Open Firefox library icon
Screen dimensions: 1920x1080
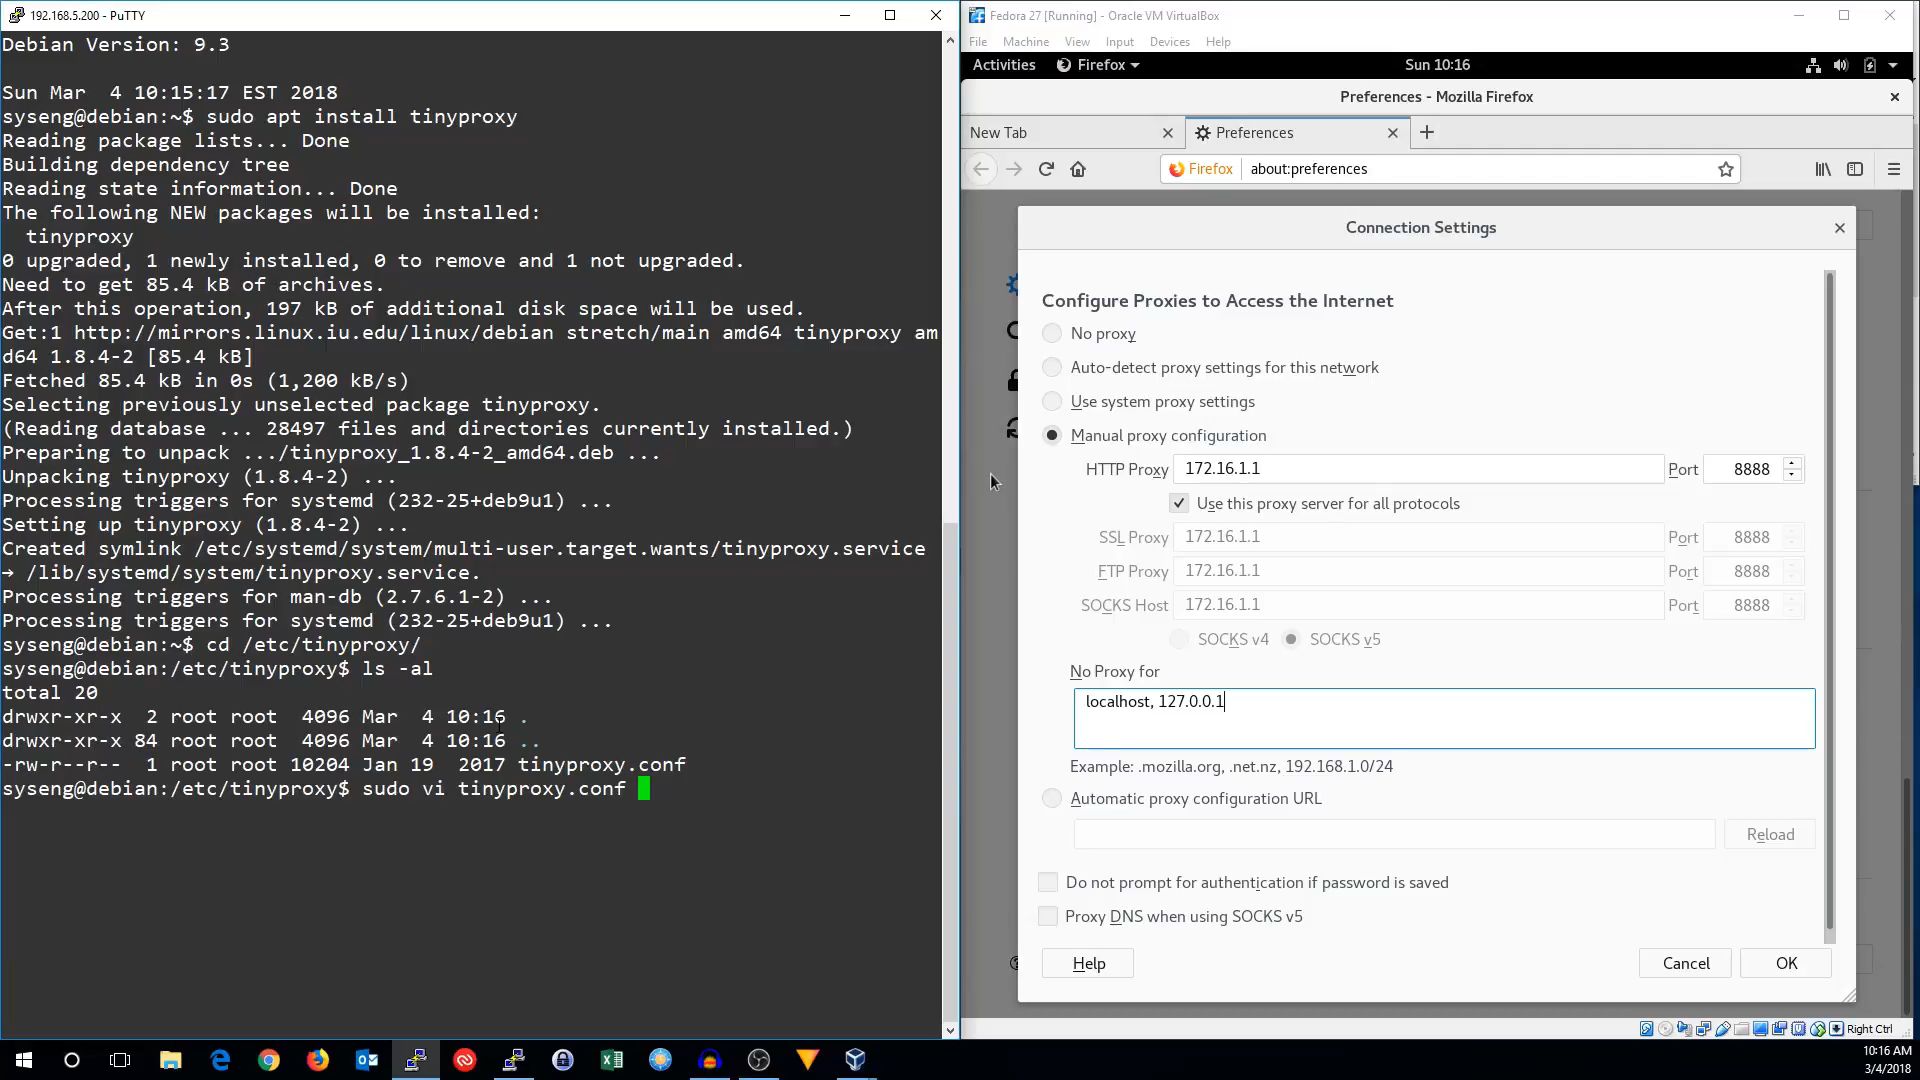(1823, 169)
